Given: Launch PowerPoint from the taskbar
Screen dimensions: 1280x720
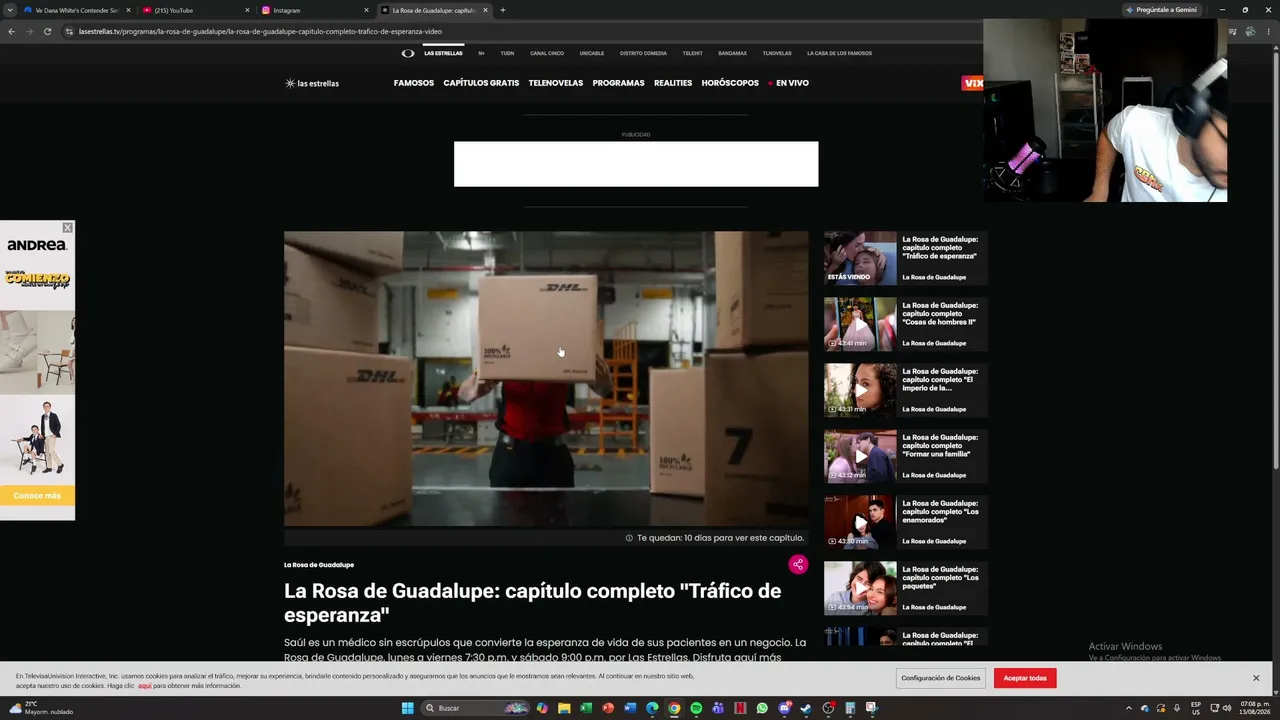Looking at the screenshot, I should click(x=608, y=708).
